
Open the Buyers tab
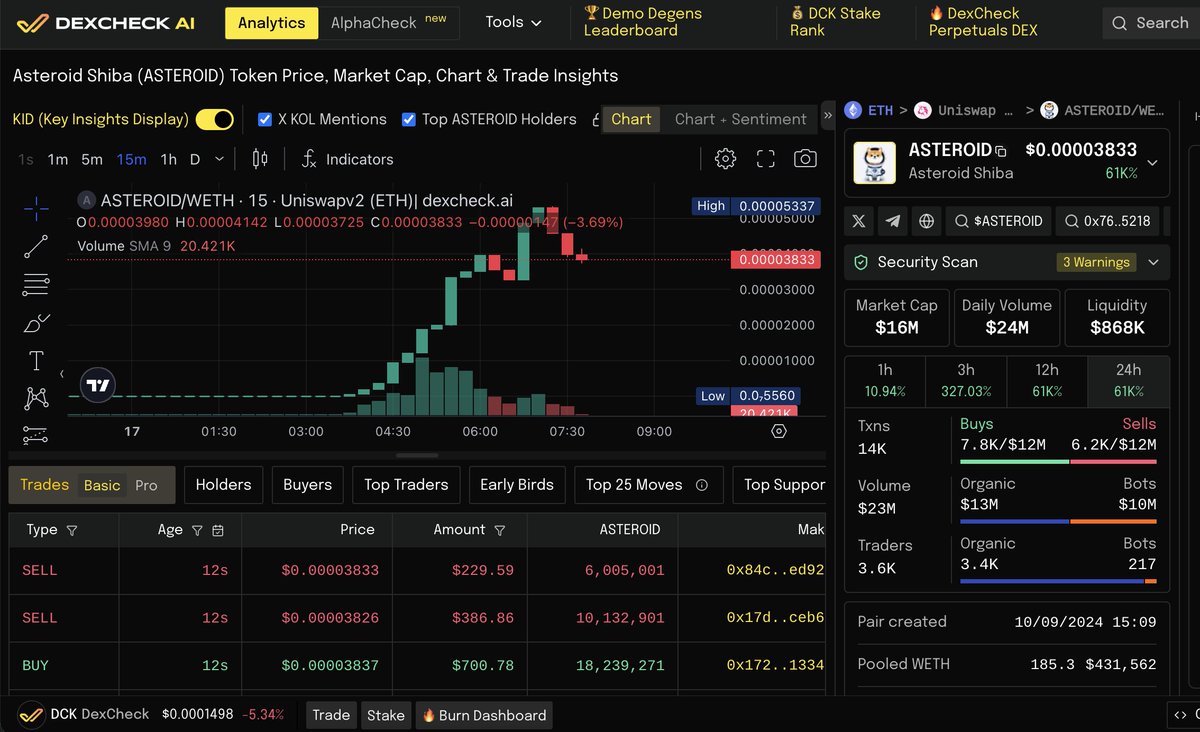pos(307,485)
